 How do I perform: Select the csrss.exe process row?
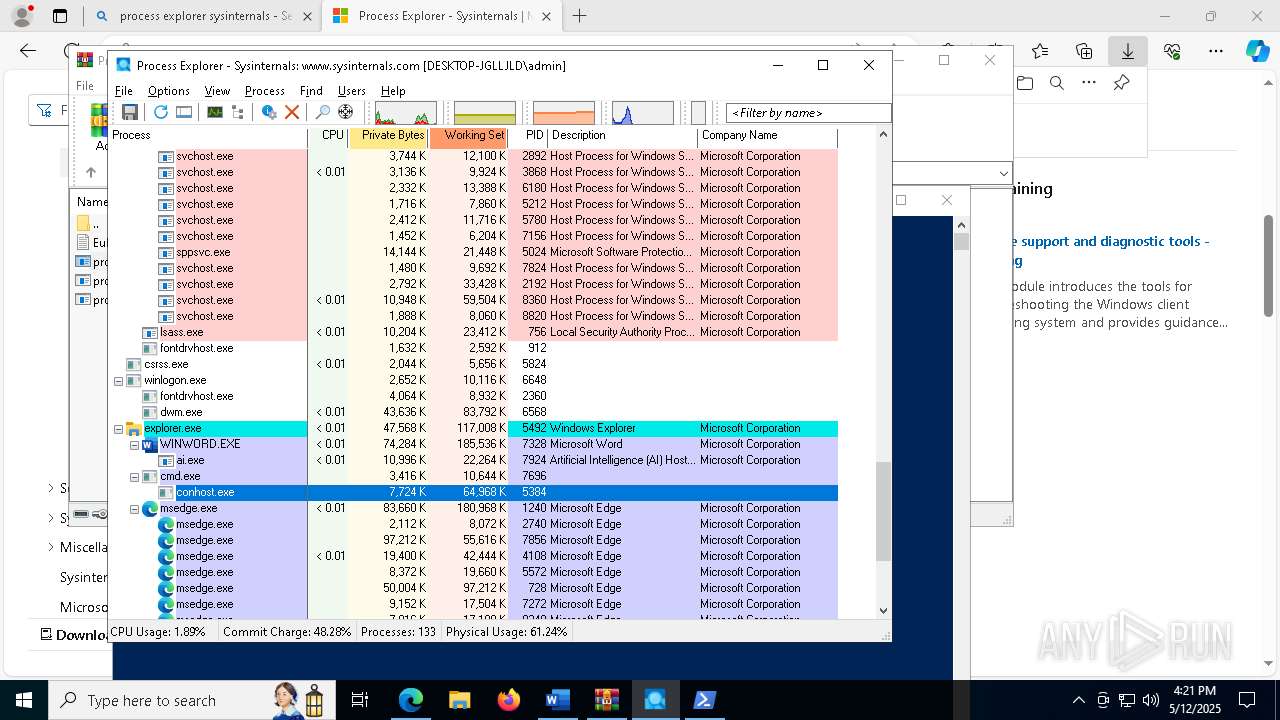473,364
